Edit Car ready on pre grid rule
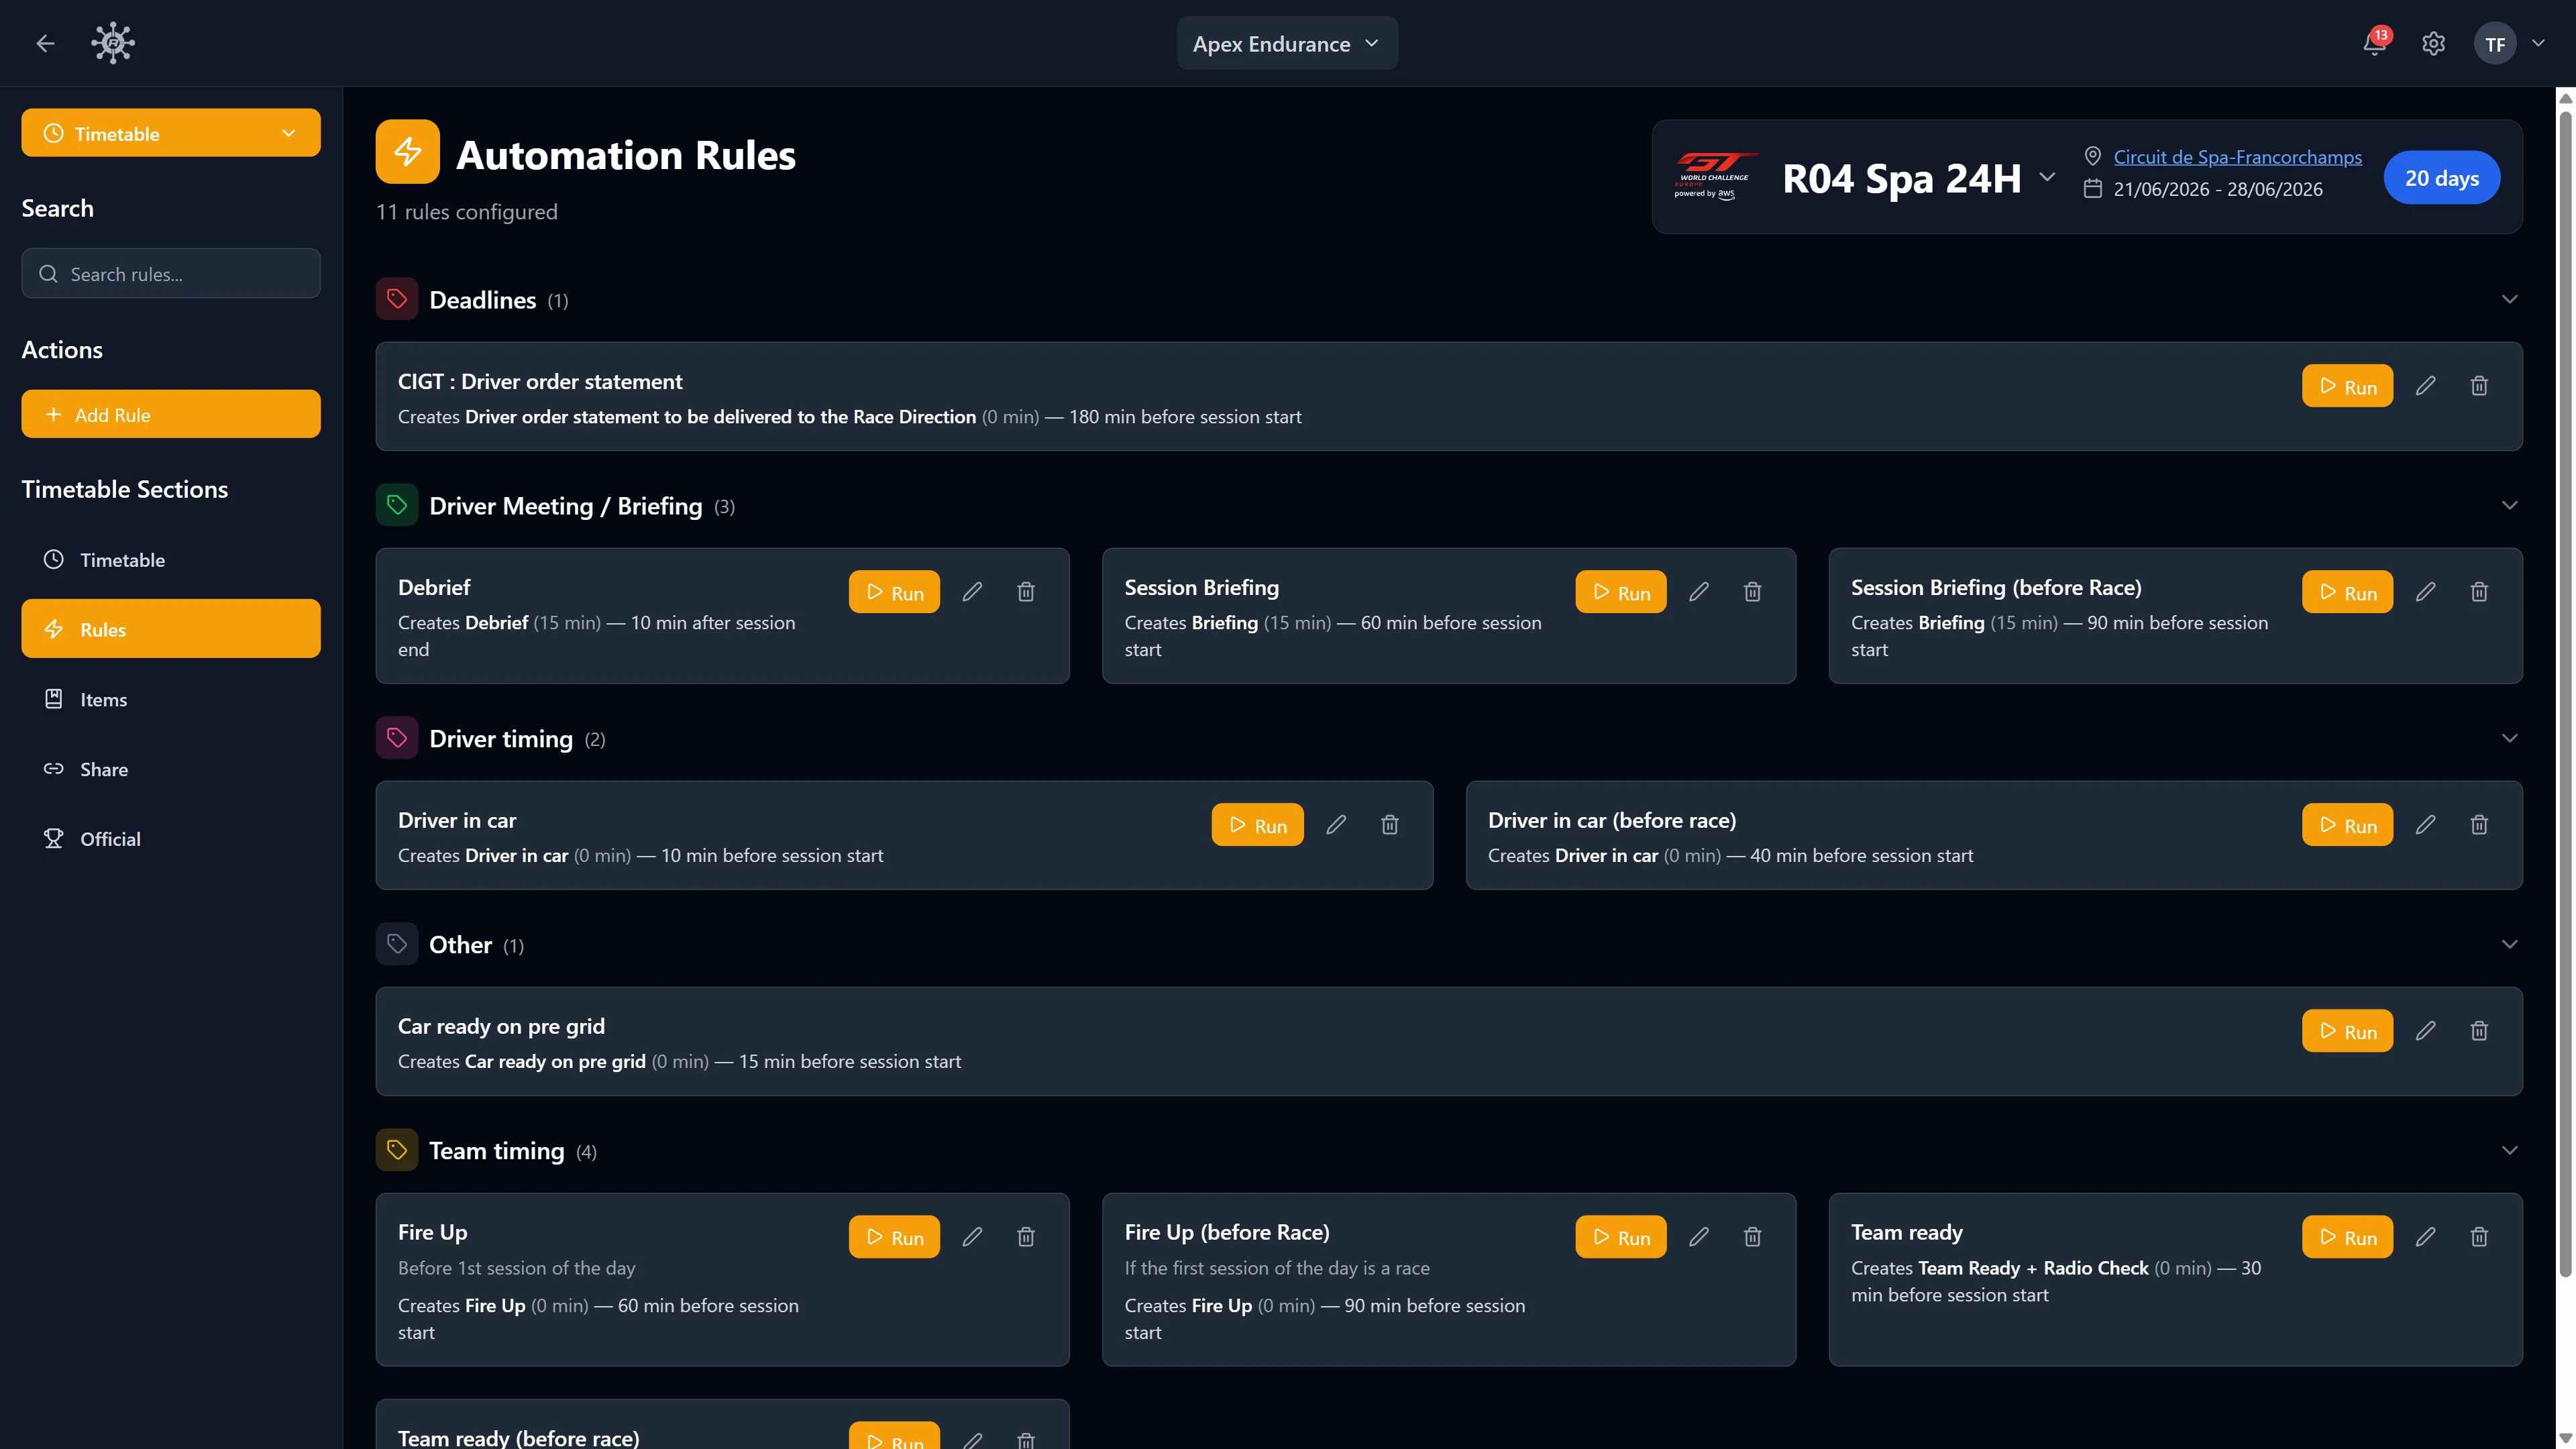Viewport: 2576px width, 1449px height. (2425, 1031)
